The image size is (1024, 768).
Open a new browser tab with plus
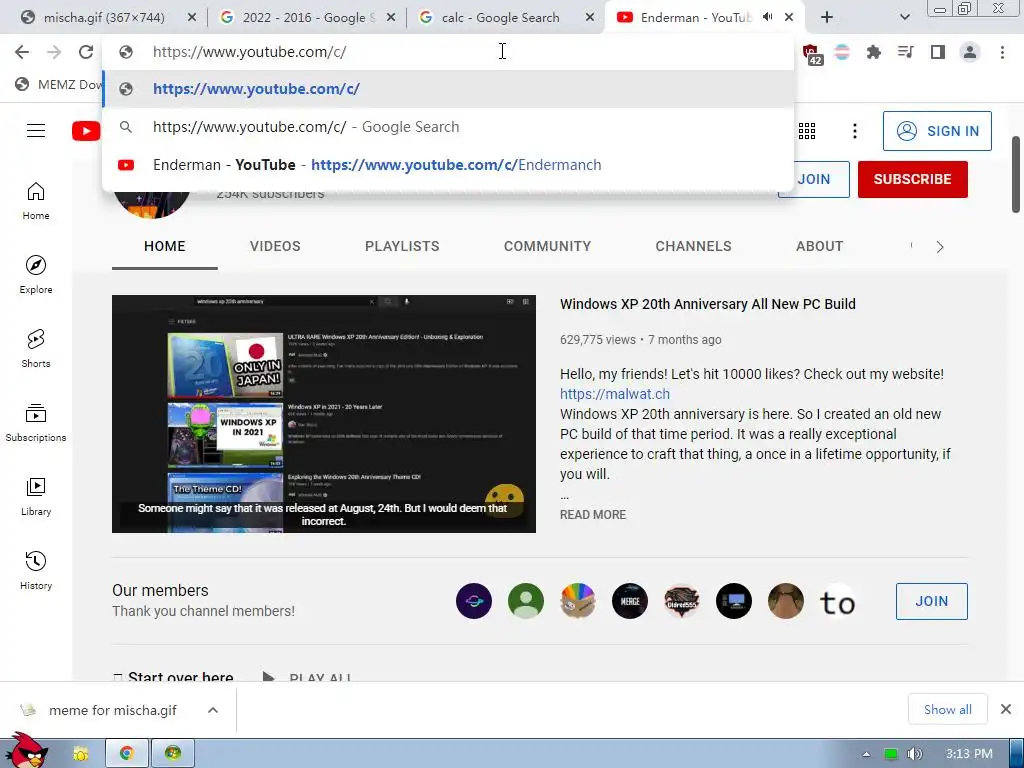pyautogui.click(x=827, y=17)
